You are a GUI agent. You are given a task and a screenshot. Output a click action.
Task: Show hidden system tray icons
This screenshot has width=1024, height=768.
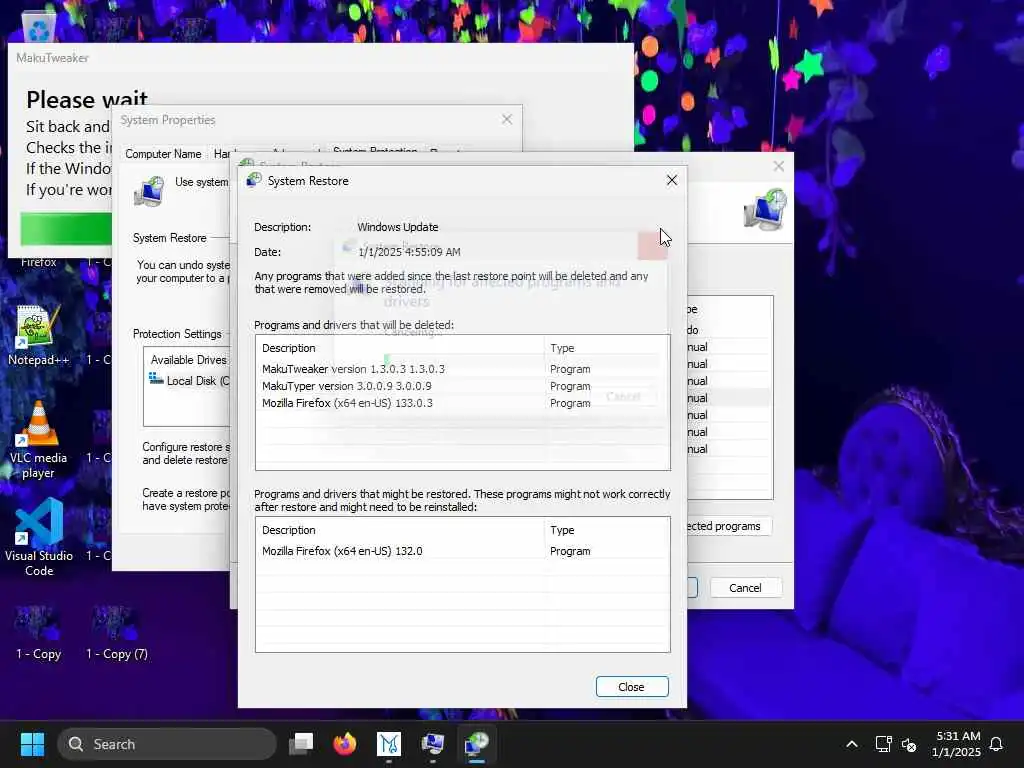tap(852, 744)
